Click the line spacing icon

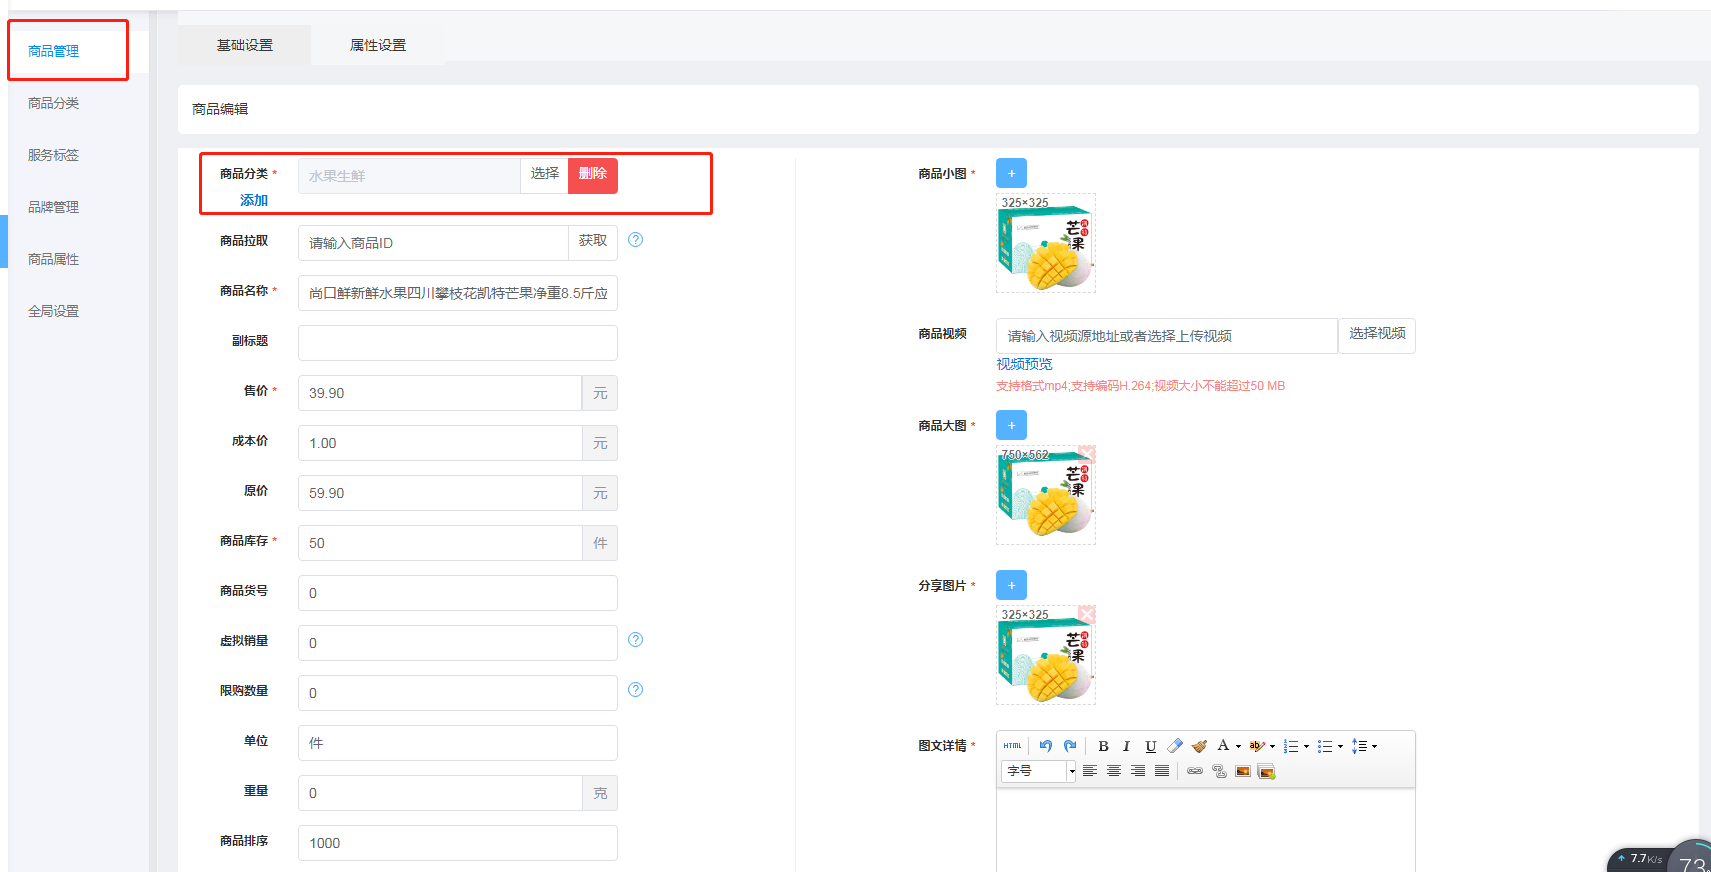[1359, 746]
